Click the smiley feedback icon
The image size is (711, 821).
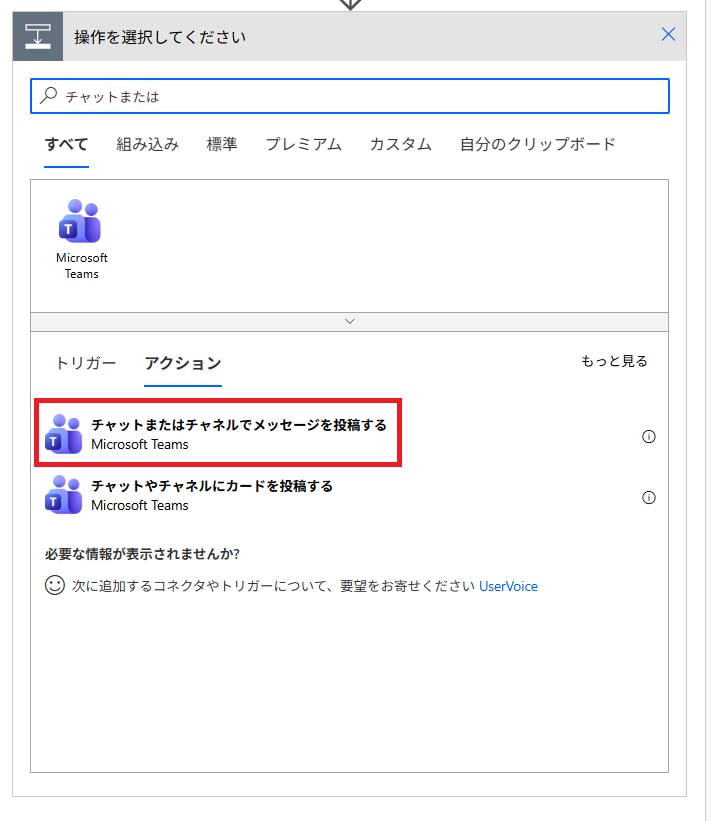pyautogui.click(x=55, y=586)
